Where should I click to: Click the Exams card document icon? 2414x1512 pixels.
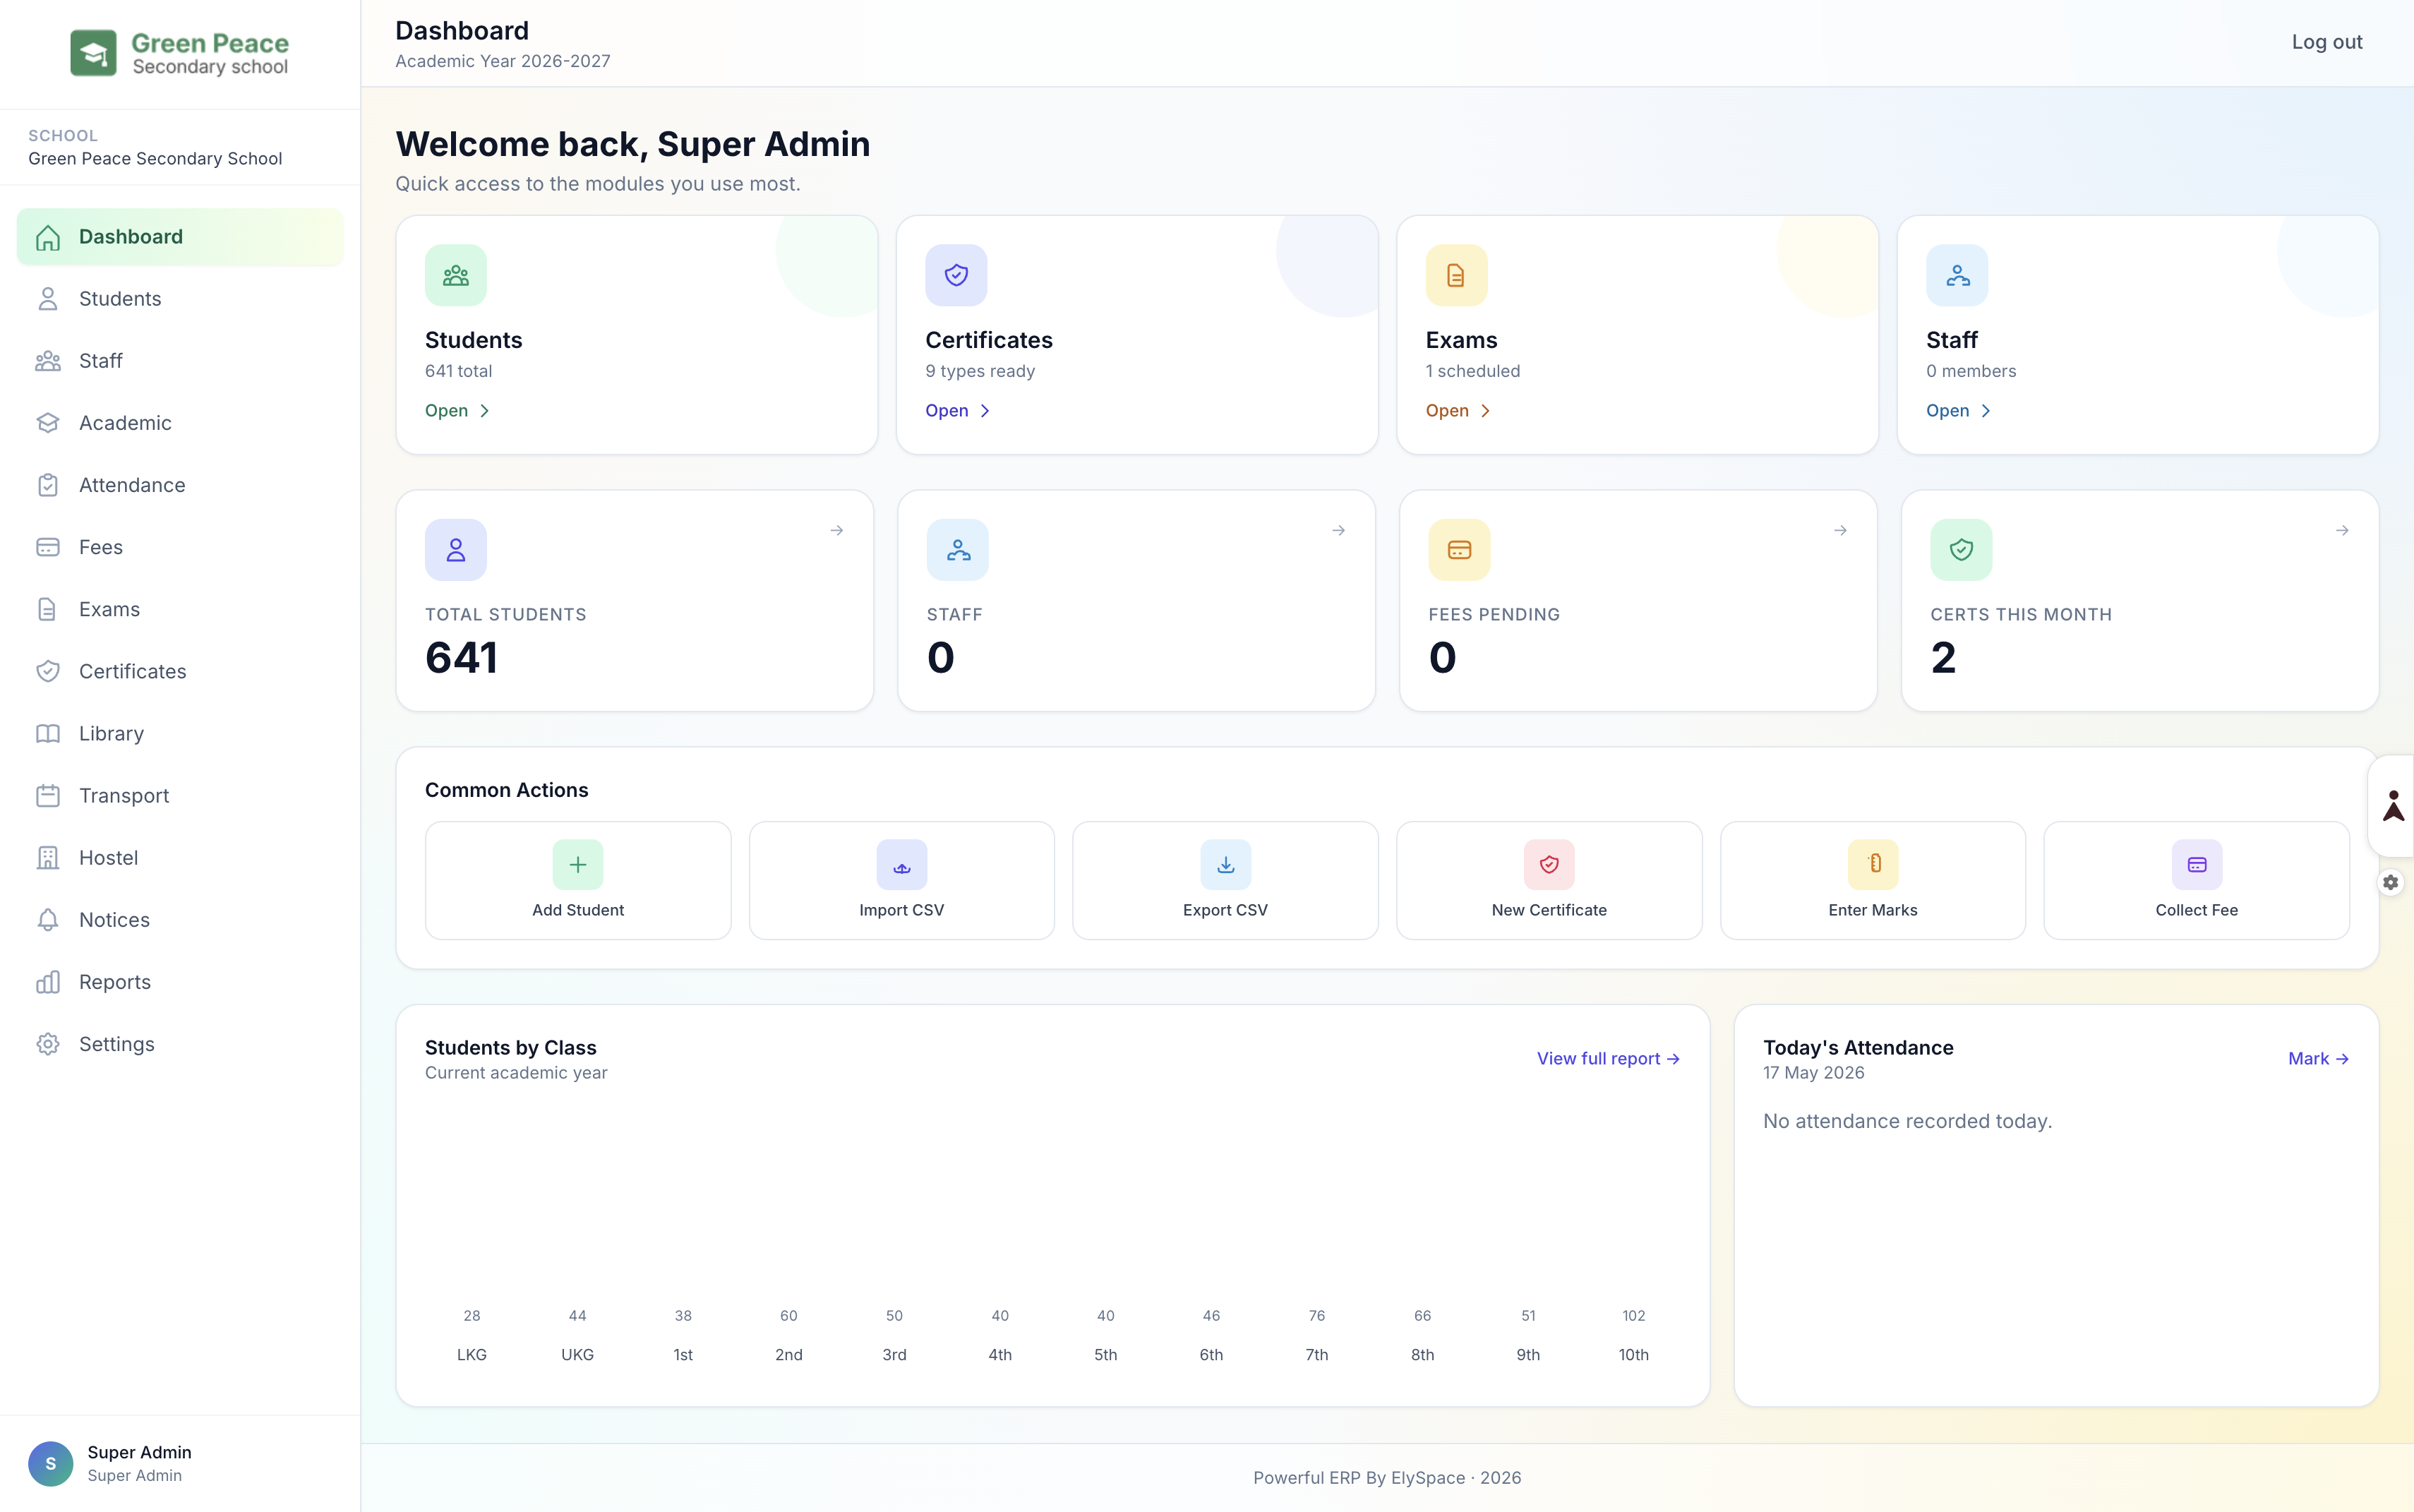1456,275
